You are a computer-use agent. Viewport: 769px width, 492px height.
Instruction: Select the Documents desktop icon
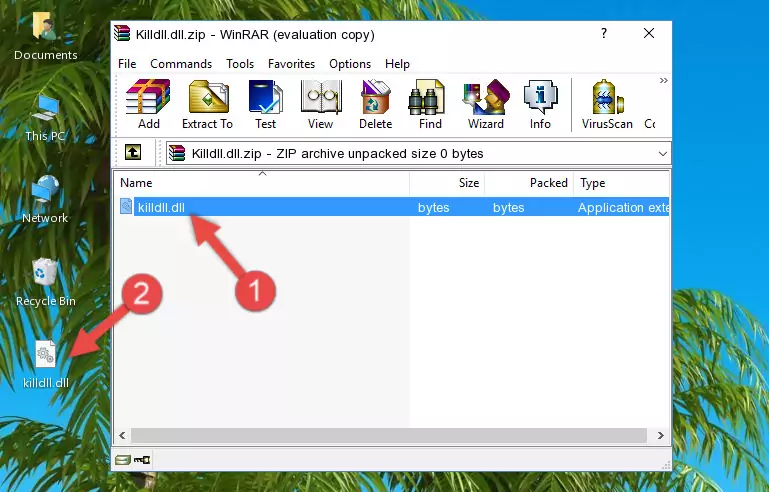point(45,36)
